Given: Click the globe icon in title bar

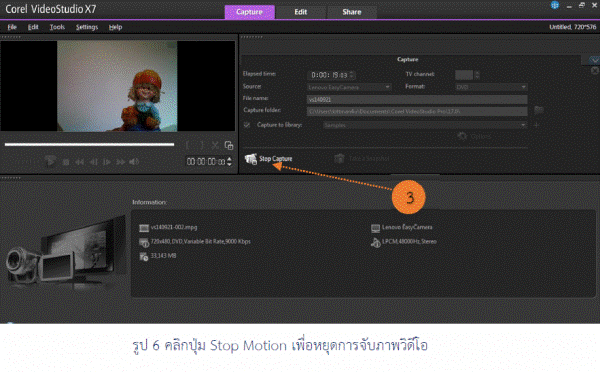Looking at the screenshot, I should (x=554, y=5).
